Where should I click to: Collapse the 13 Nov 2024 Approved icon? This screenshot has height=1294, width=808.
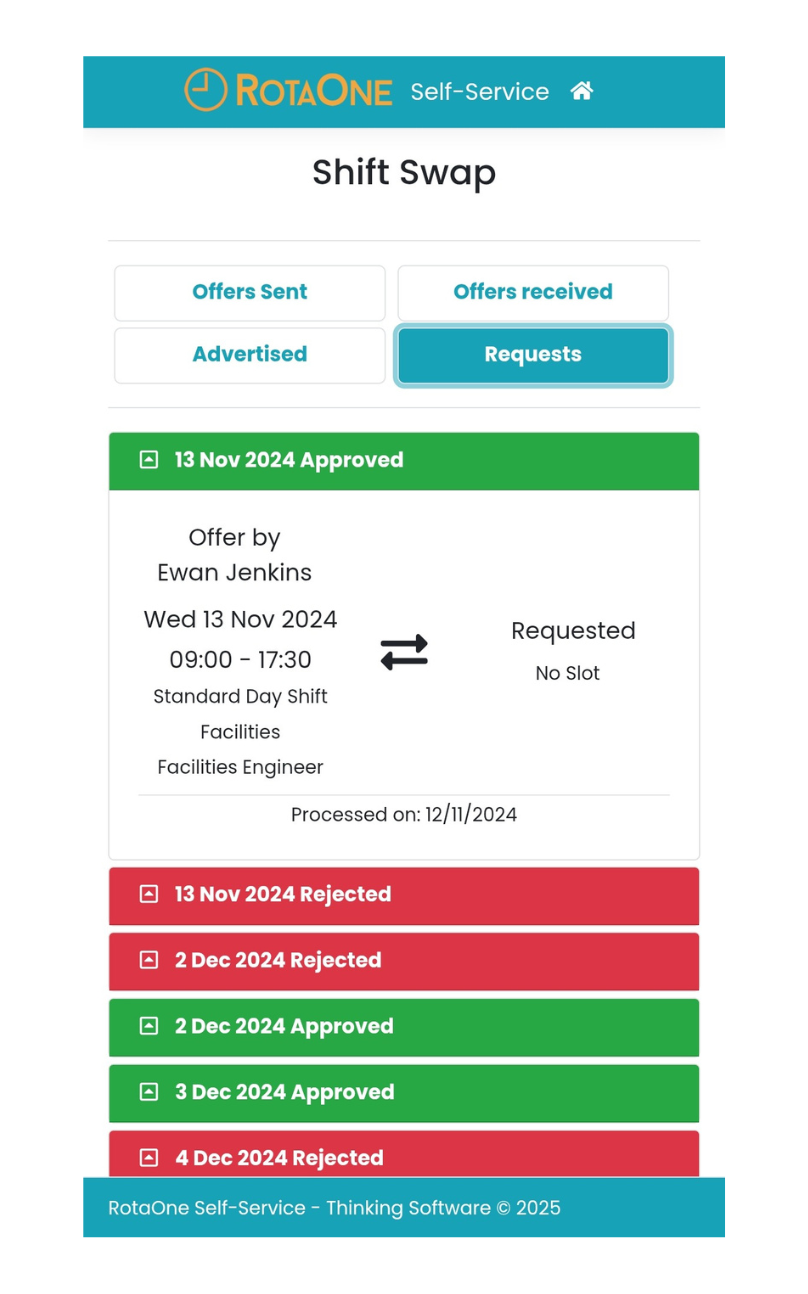pyautogui.click(x=149, y=460)
